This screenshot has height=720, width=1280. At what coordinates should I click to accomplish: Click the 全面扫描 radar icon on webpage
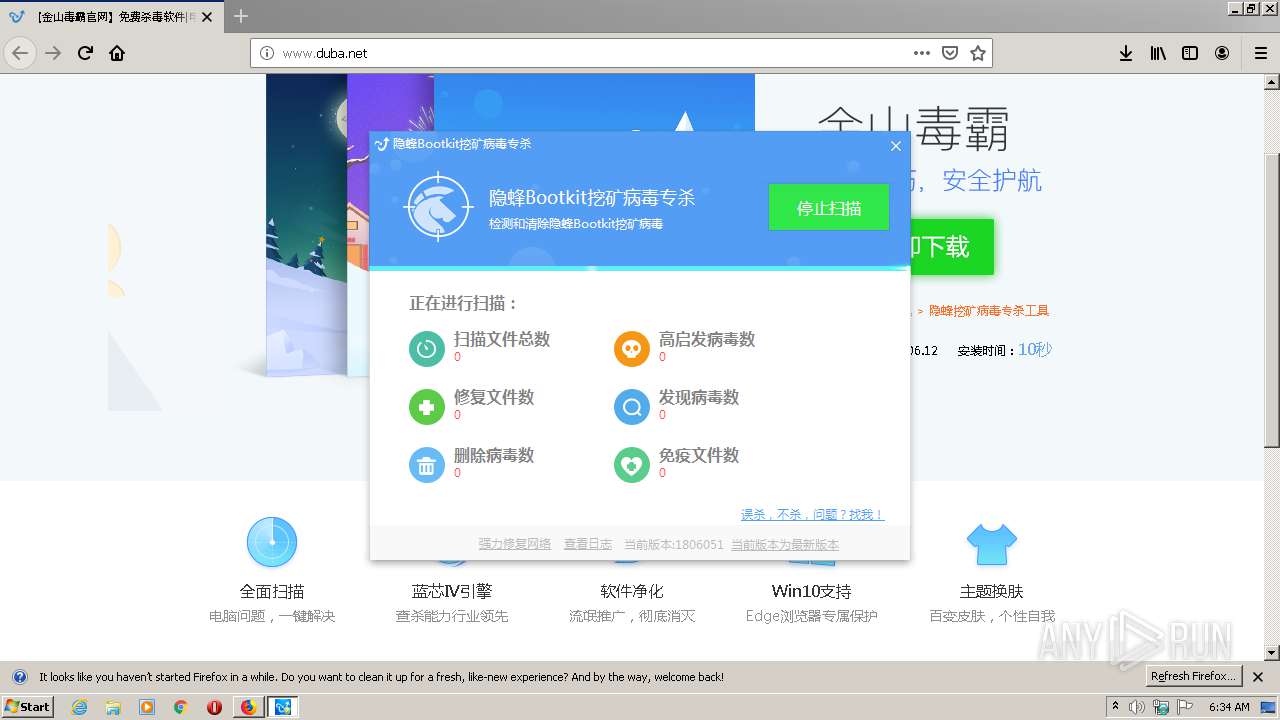coord(272,542)
